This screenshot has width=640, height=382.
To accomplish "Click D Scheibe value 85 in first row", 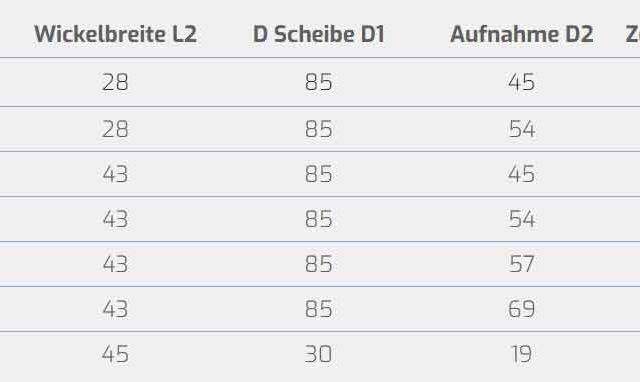I will (319, 82).
